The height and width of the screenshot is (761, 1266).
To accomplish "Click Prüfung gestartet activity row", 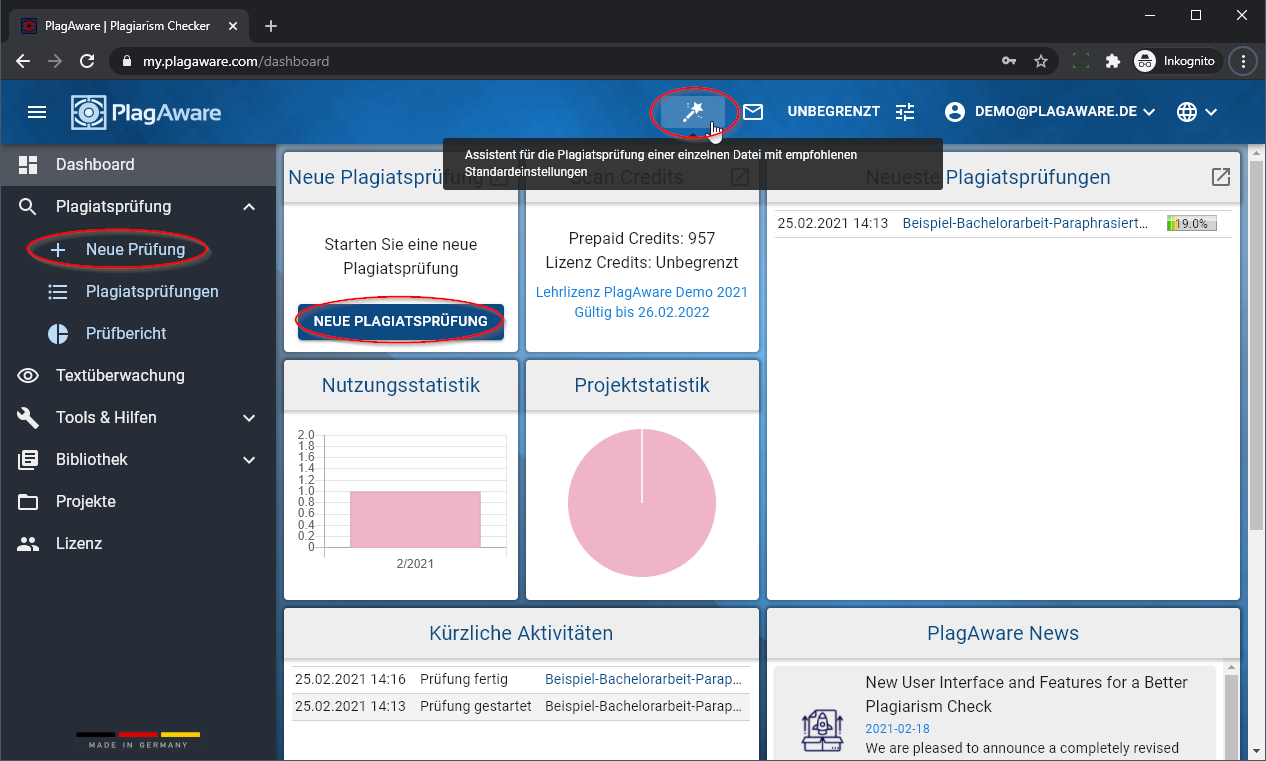I will click(x=521, y=706).
